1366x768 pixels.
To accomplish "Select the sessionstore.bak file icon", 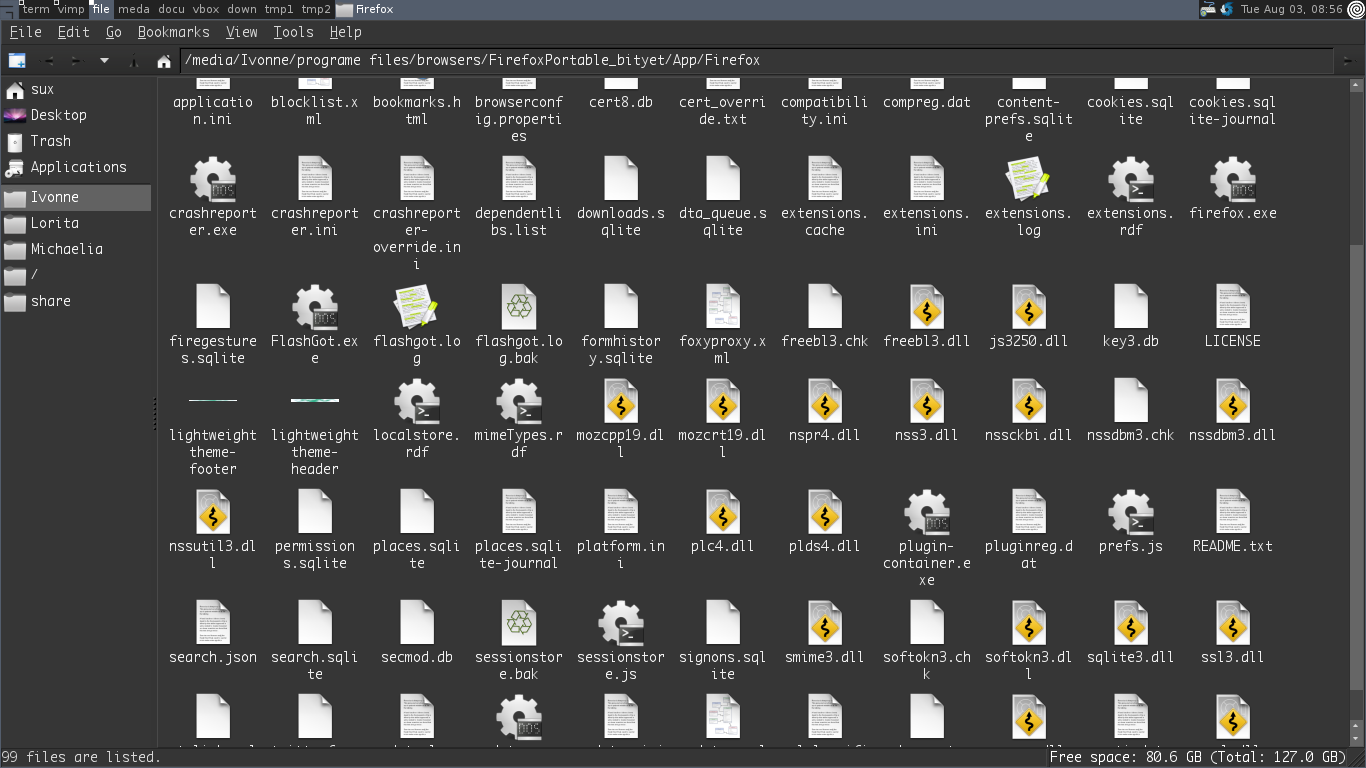I will pyautogui.click(x=519, y=623).
